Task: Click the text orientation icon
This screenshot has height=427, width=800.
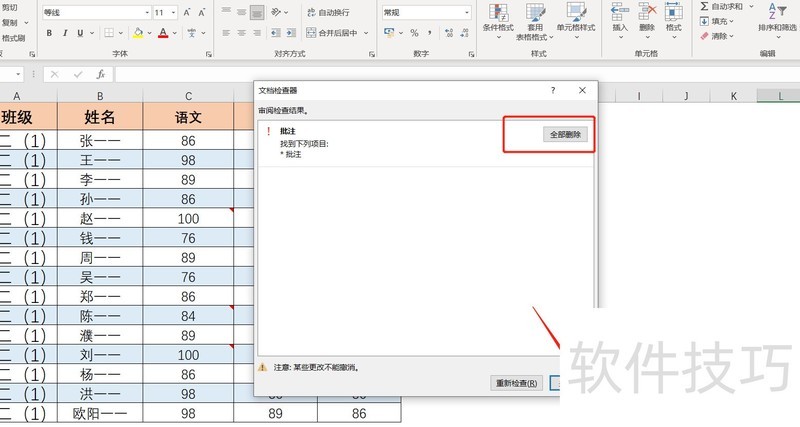Action: (x=276, y=12)
